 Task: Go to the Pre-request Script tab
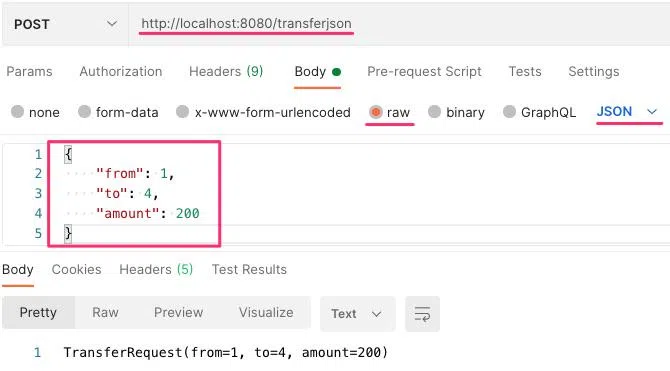pos(424,71)
